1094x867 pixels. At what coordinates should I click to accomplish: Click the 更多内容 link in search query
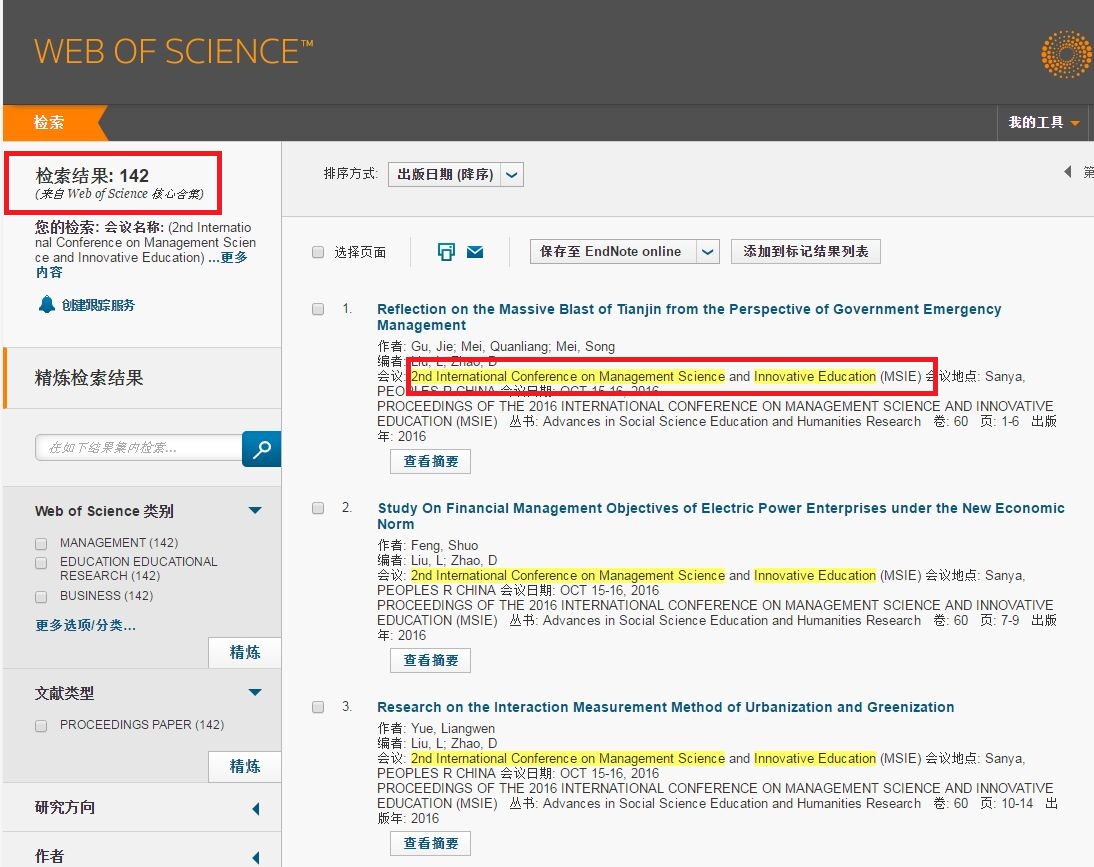(x=142, y=265)
